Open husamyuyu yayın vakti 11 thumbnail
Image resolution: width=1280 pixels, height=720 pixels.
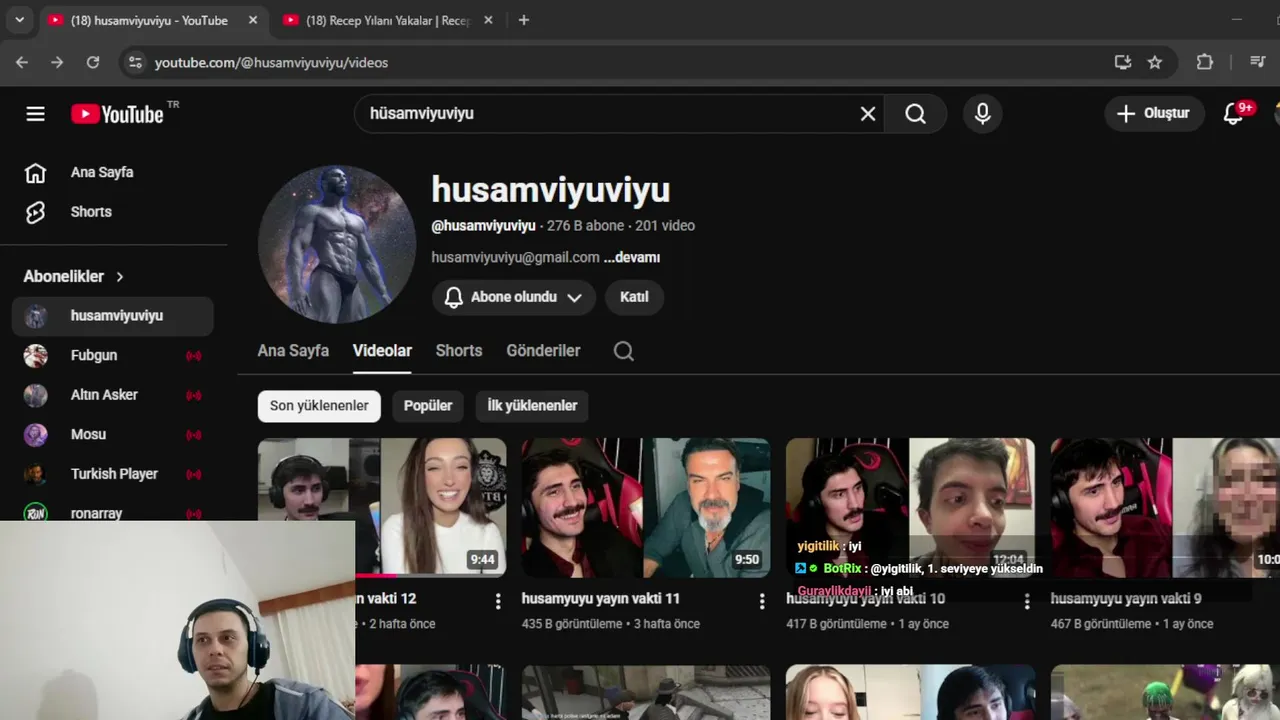646,508
